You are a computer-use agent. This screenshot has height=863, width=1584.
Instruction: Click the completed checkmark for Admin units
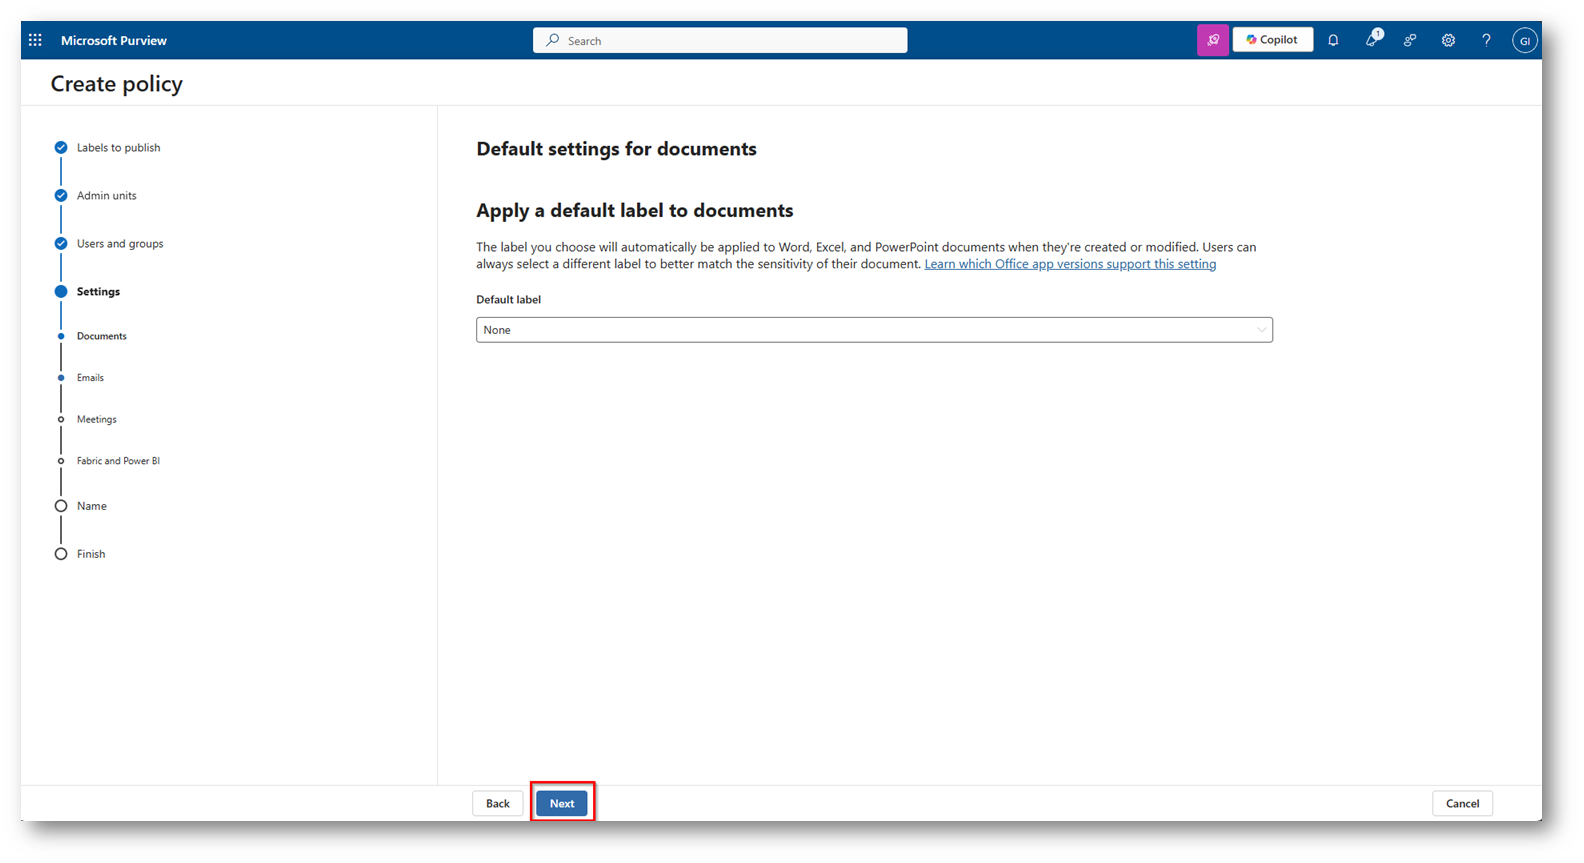pos(61,195)
